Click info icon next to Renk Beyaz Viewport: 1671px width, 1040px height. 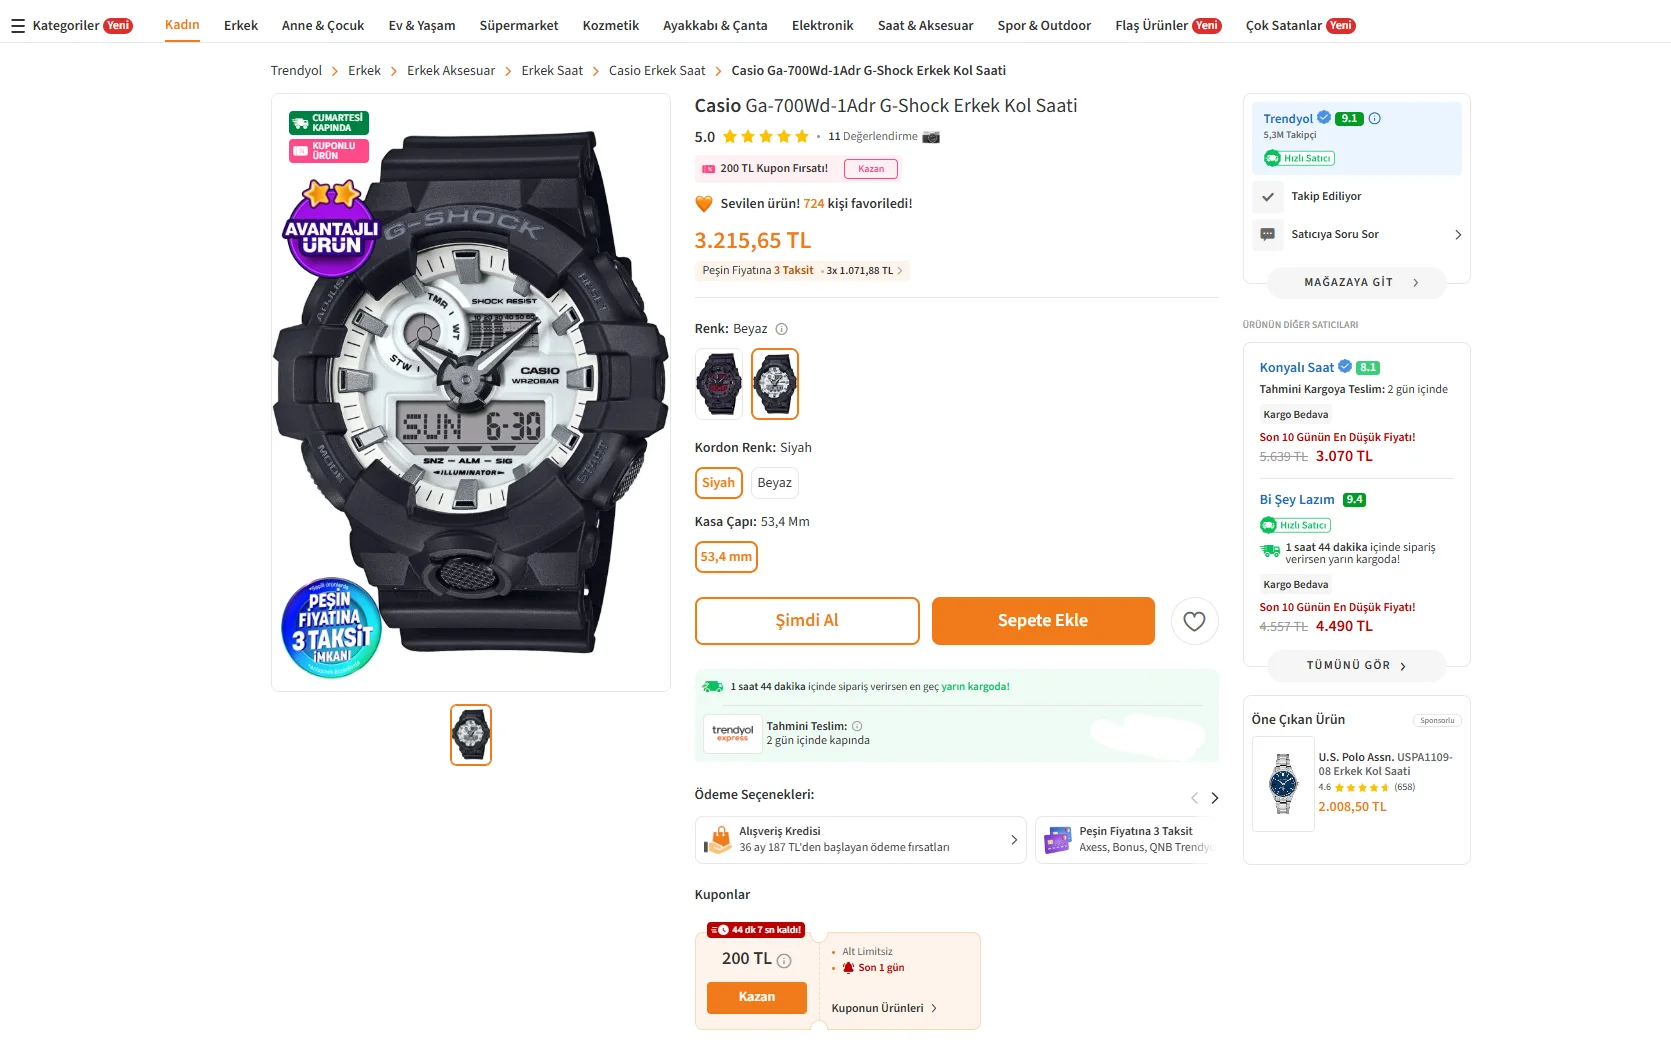782,329
